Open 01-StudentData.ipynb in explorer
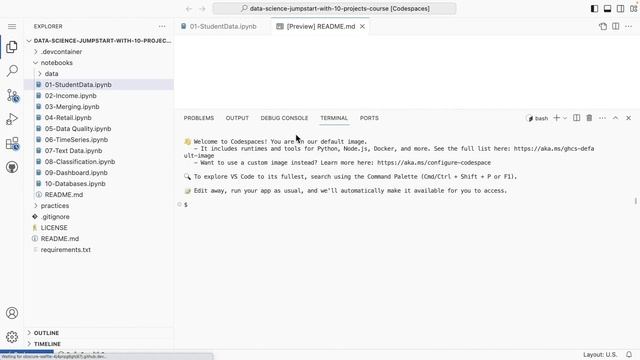Image resolution: width=640 pixels, height=360 pixels. point(99,84)
